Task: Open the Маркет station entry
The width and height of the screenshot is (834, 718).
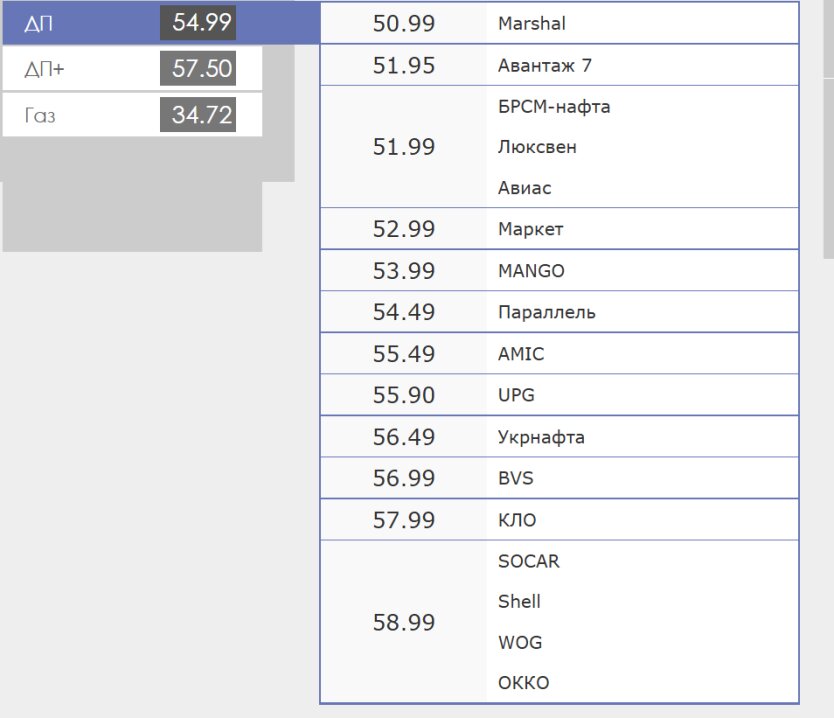Action: click(x=530, y=229)
